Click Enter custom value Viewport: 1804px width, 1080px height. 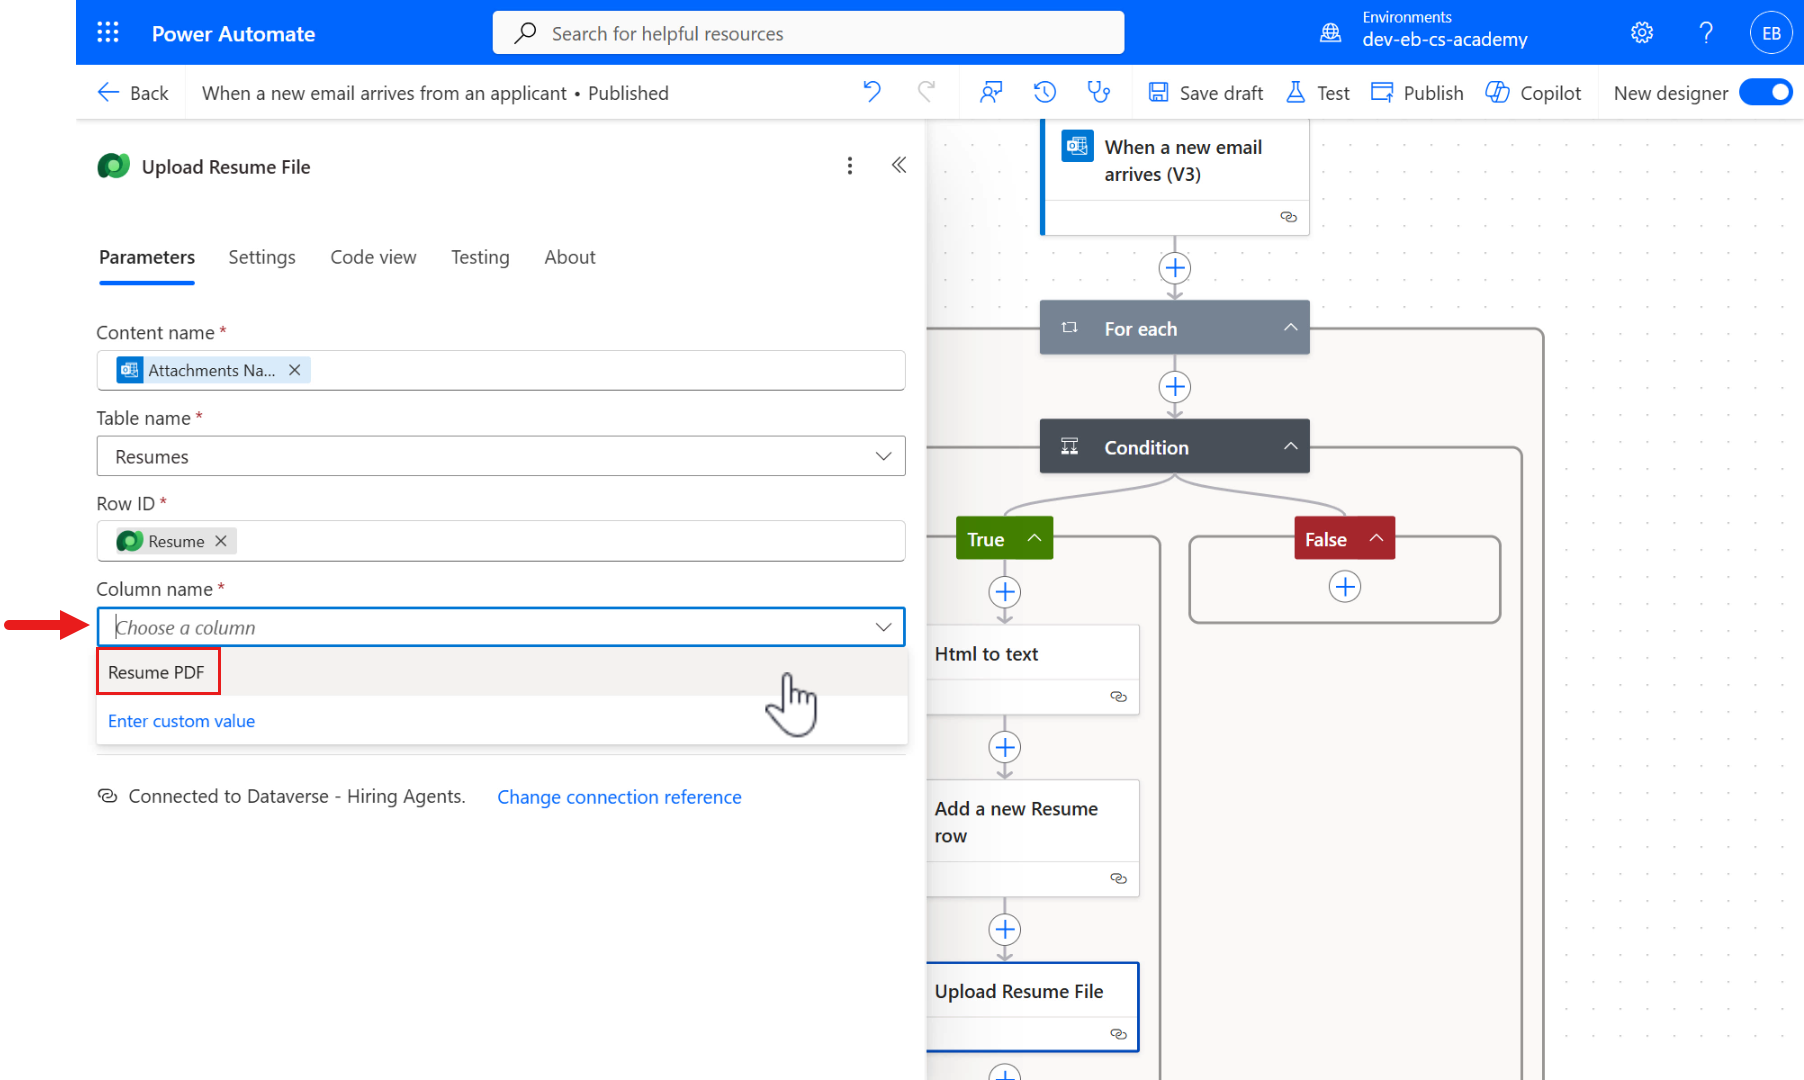(181, 720)
